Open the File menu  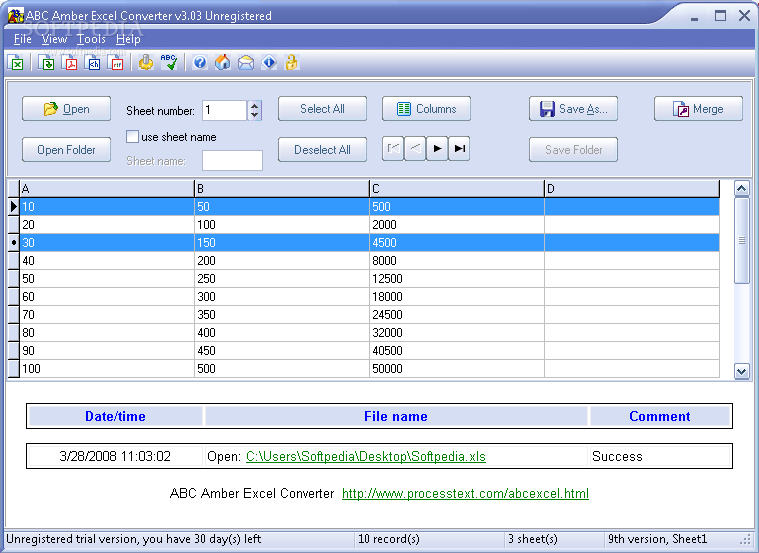(x=22, y=39)
